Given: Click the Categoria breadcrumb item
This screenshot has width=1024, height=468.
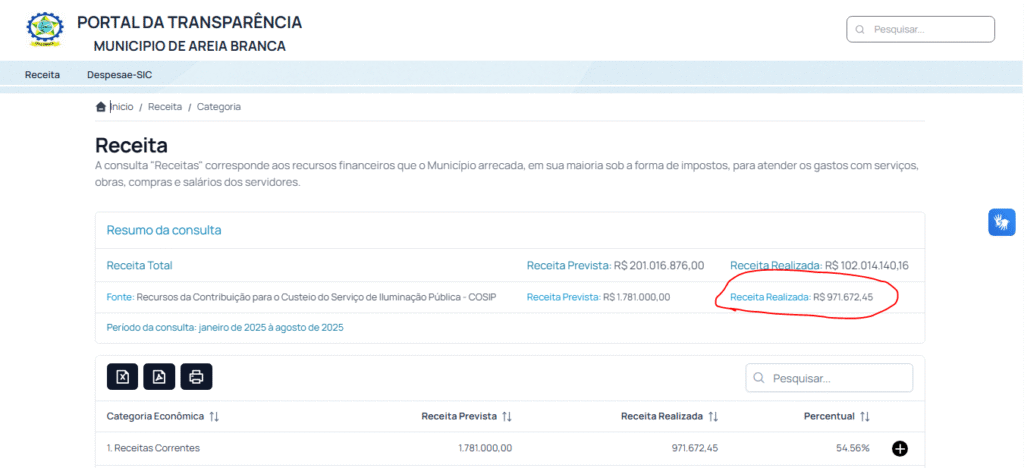Looking at the screenshot, I should (219, 106).
